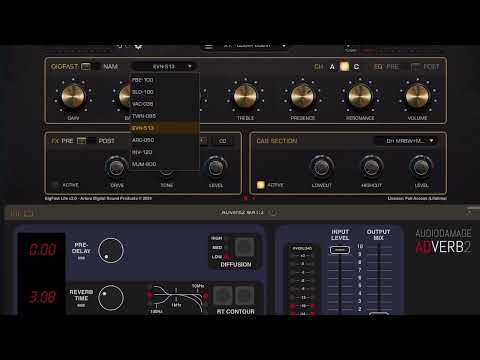Click the 3.08 reverb time readout
This screenshot has height=360, width=480.
42,297
